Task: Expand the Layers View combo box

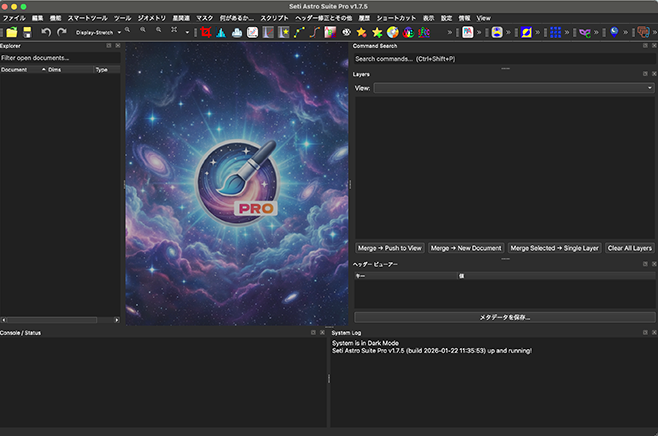Action: 513,88
